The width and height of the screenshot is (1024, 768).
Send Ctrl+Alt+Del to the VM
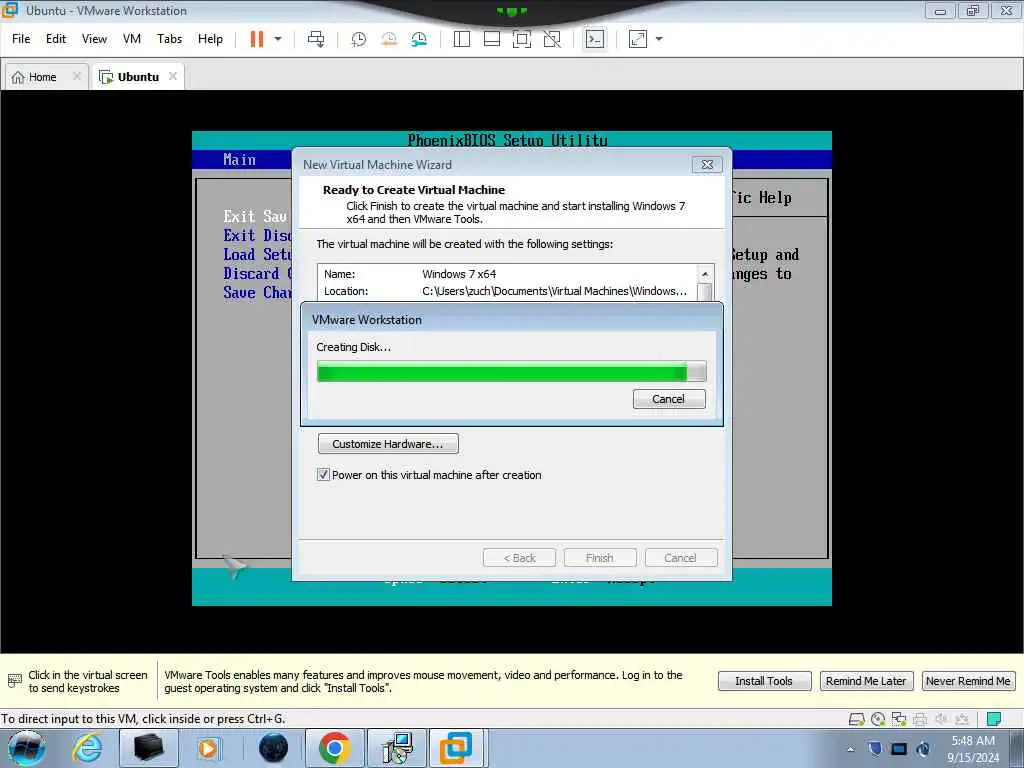point(316,39)
